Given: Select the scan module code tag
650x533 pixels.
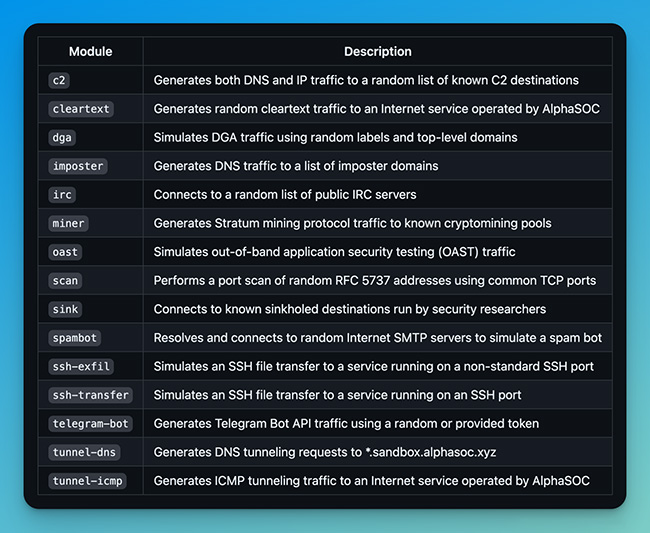Looking at the screenshot, I should point(66,281).
